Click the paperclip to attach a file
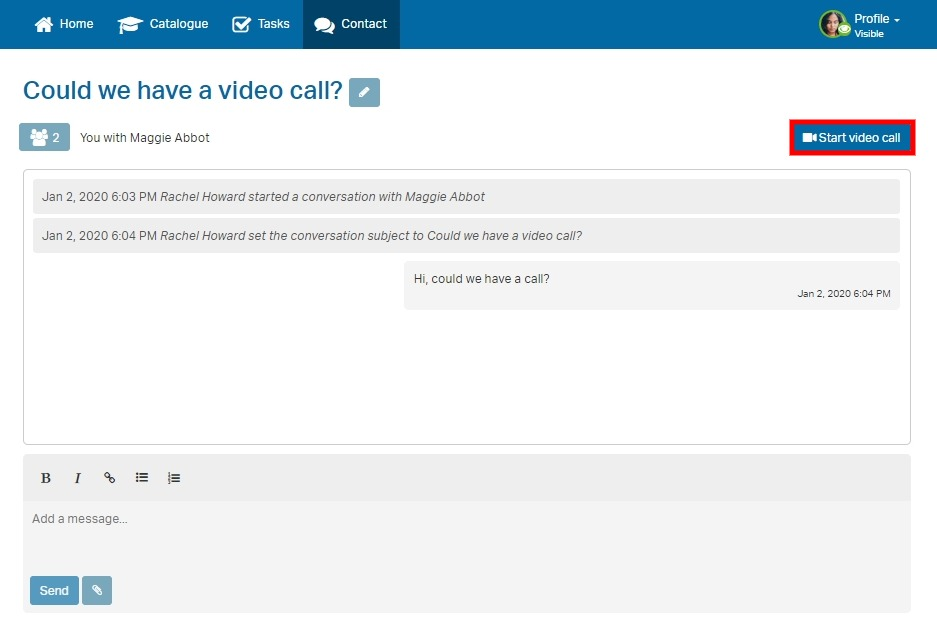Viewport: 937px width, 628px height. (x=97, y=590)
